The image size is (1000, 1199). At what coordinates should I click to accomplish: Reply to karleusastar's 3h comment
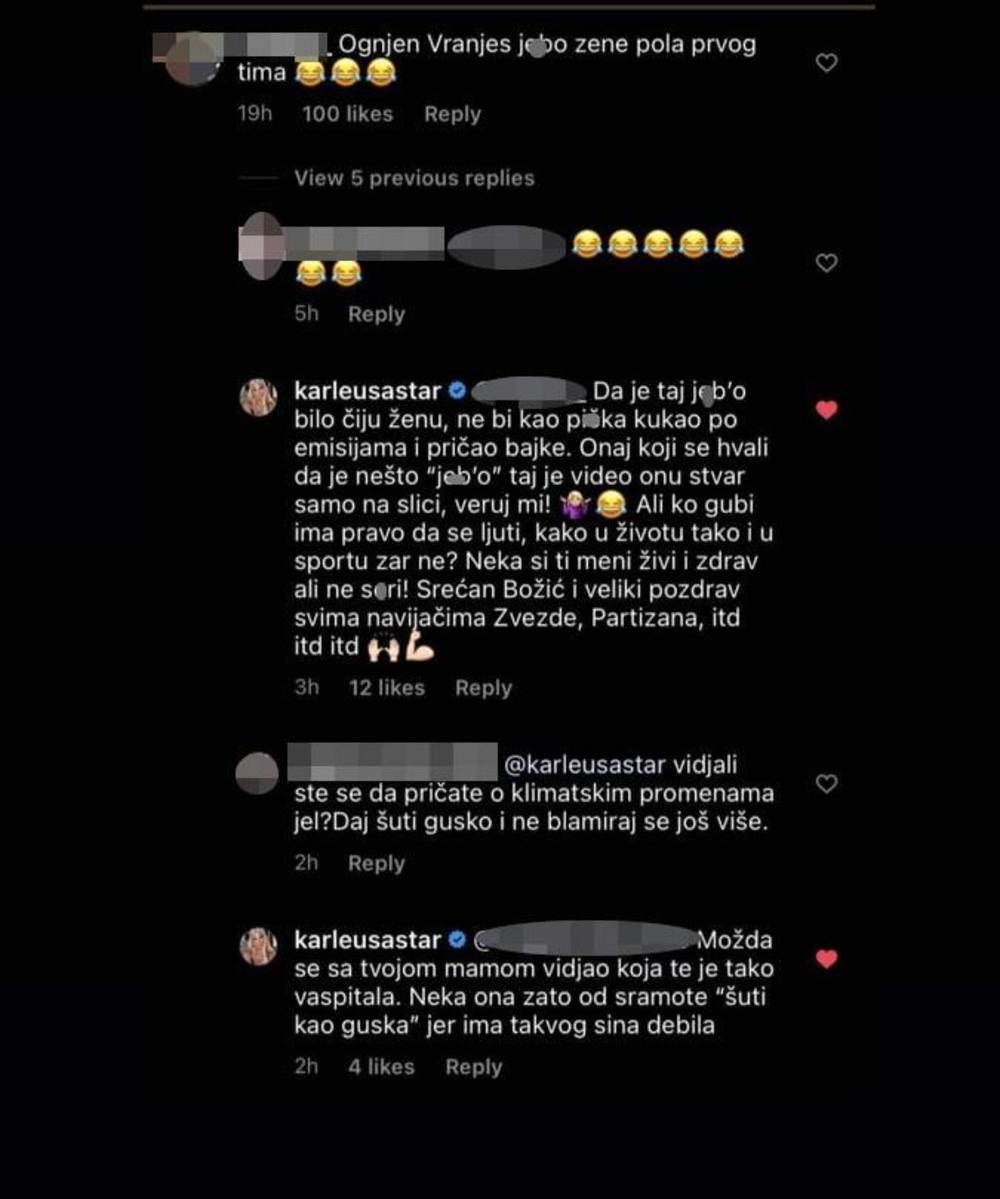click(483, 688)
